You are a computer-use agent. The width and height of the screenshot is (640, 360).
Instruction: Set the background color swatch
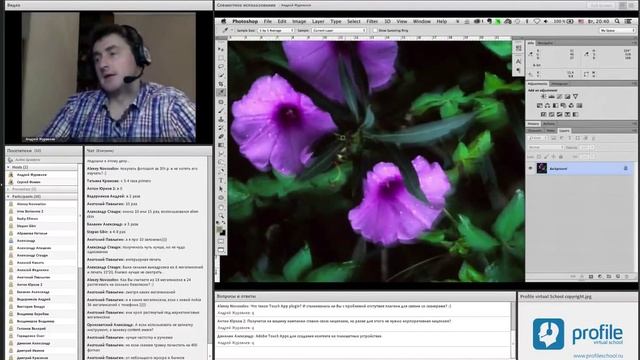(x=223, y=233)
